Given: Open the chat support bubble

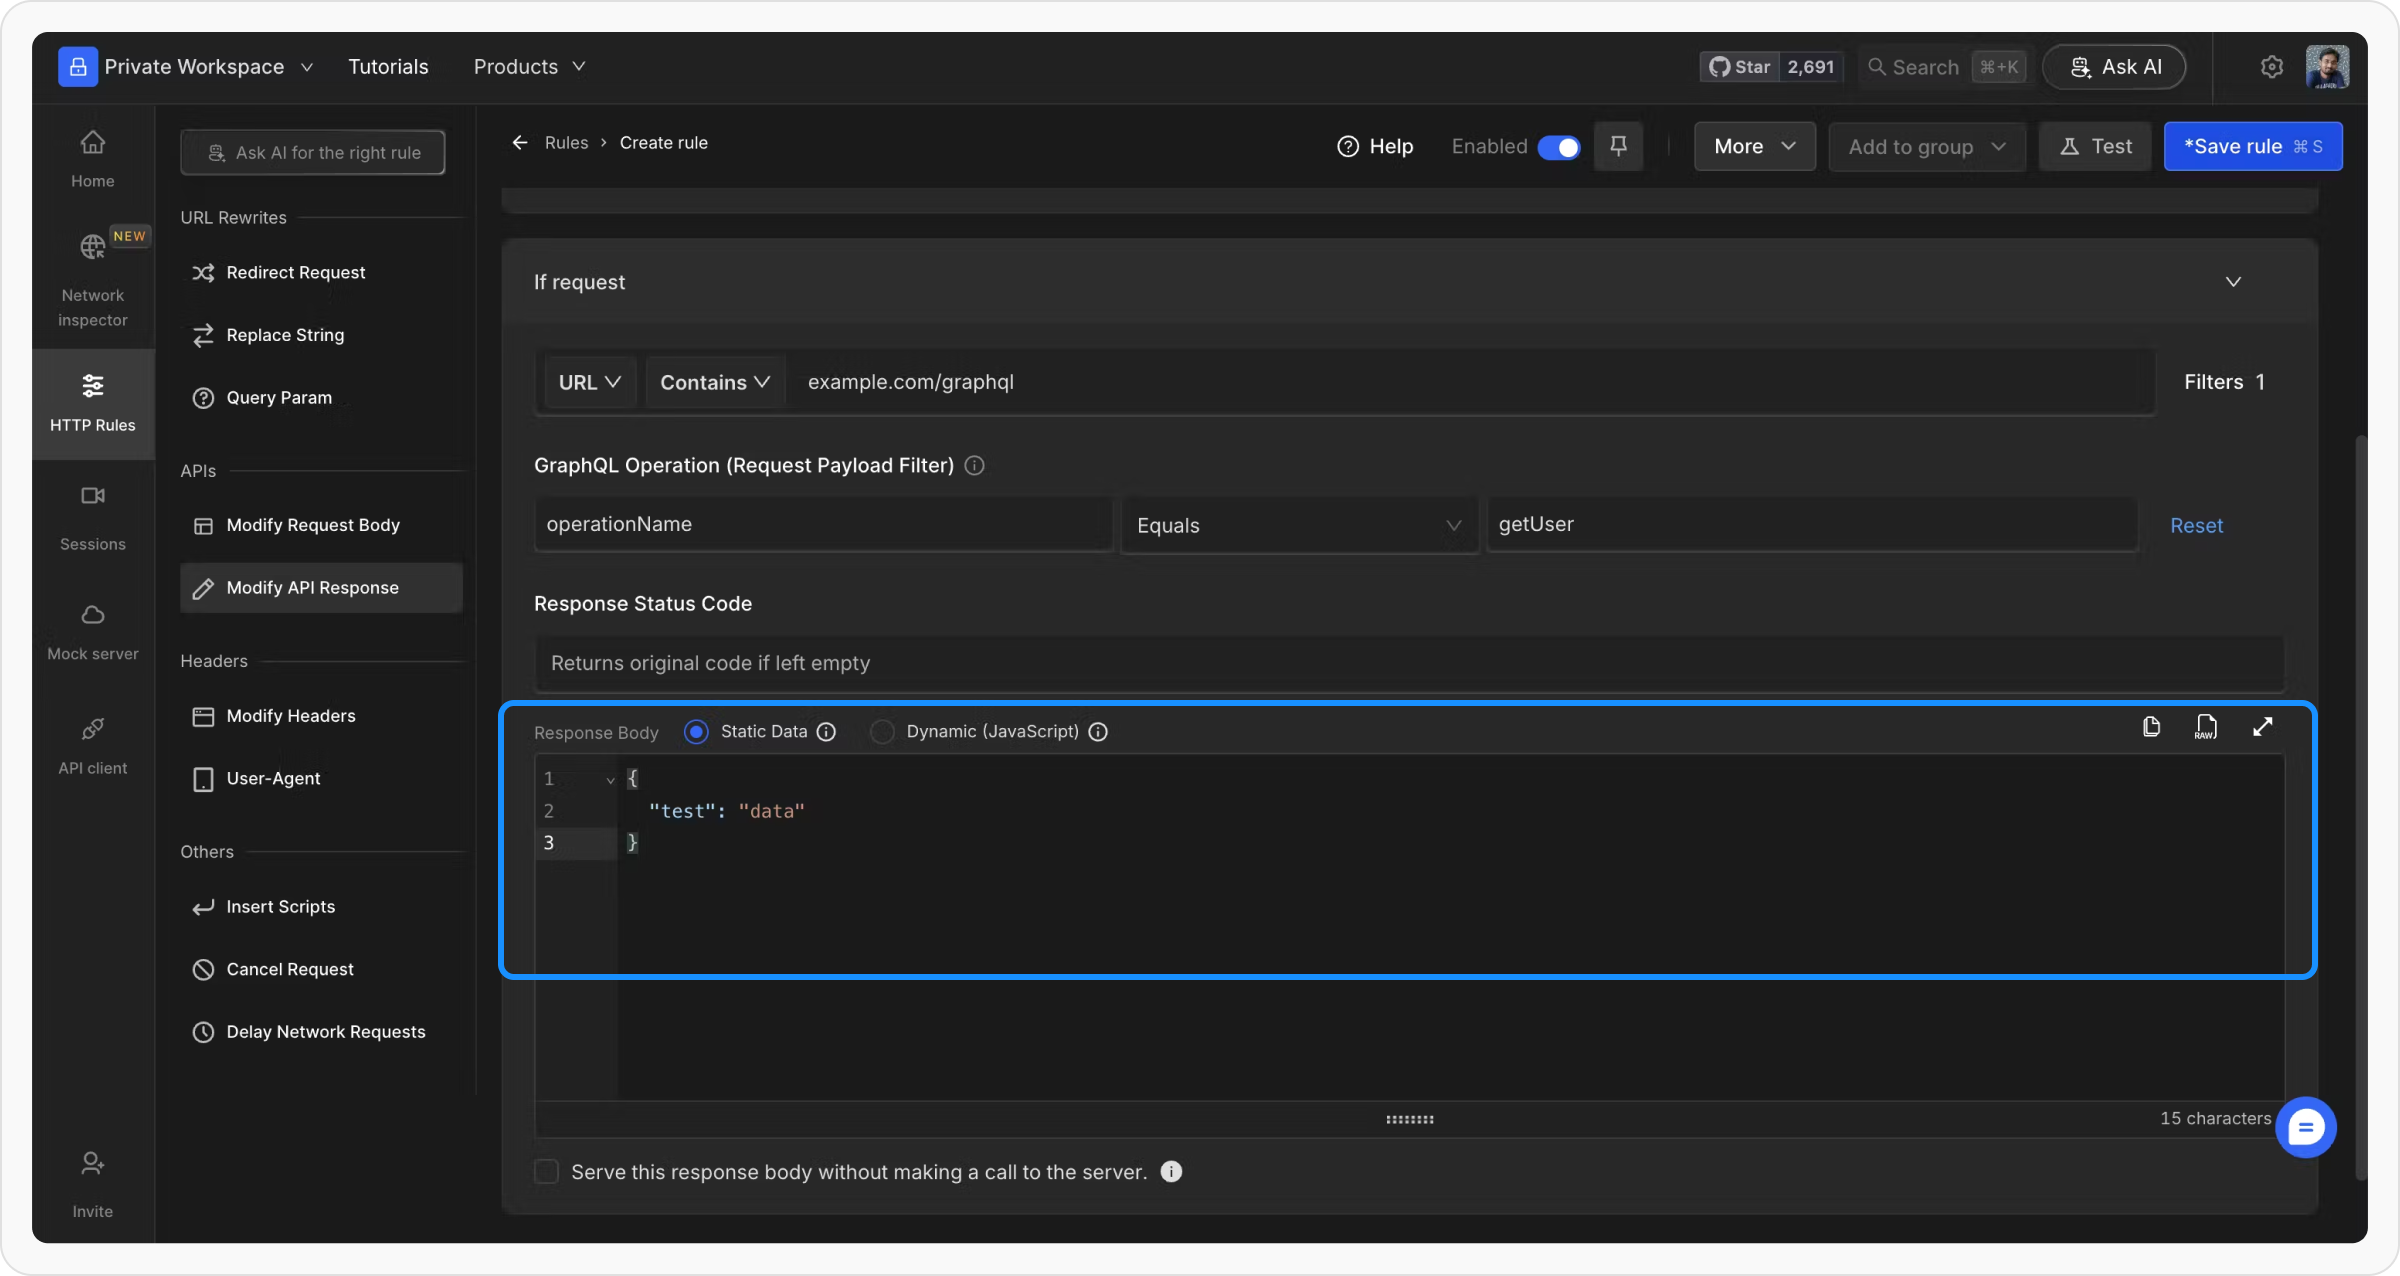Looking at the screenshot, I should click(2305, 1127).
